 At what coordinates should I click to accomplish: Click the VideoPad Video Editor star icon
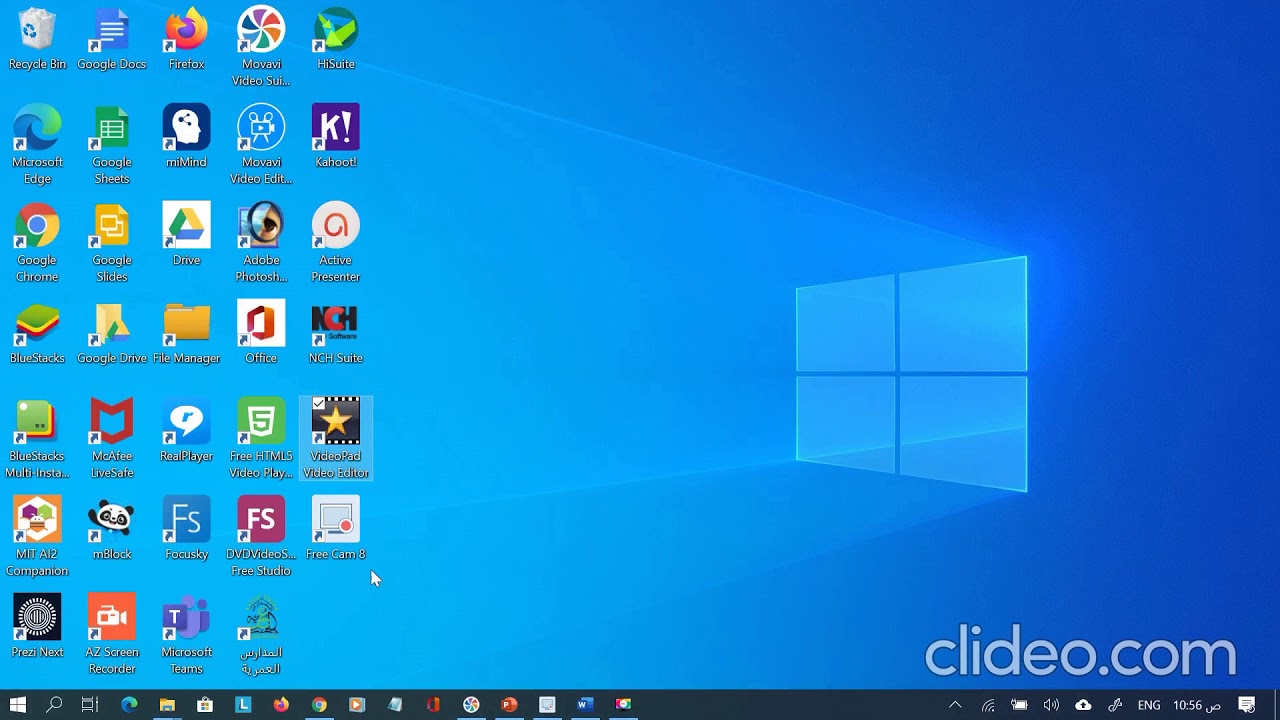(336, 421)
